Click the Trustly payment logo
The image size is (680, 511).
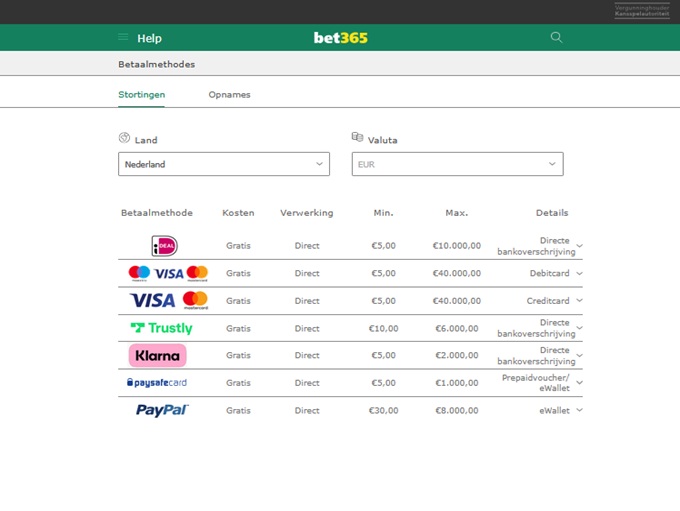[x=162, y=328]
